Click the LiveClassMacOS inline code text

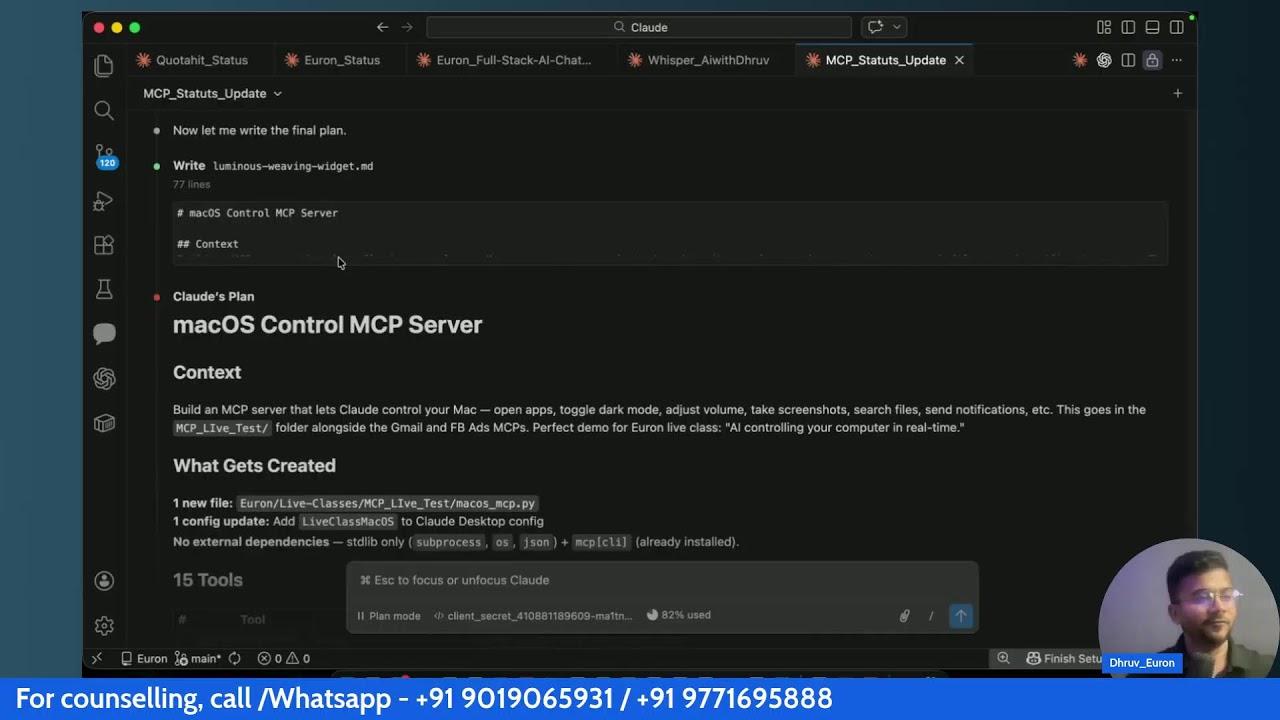tap(348, 521)
